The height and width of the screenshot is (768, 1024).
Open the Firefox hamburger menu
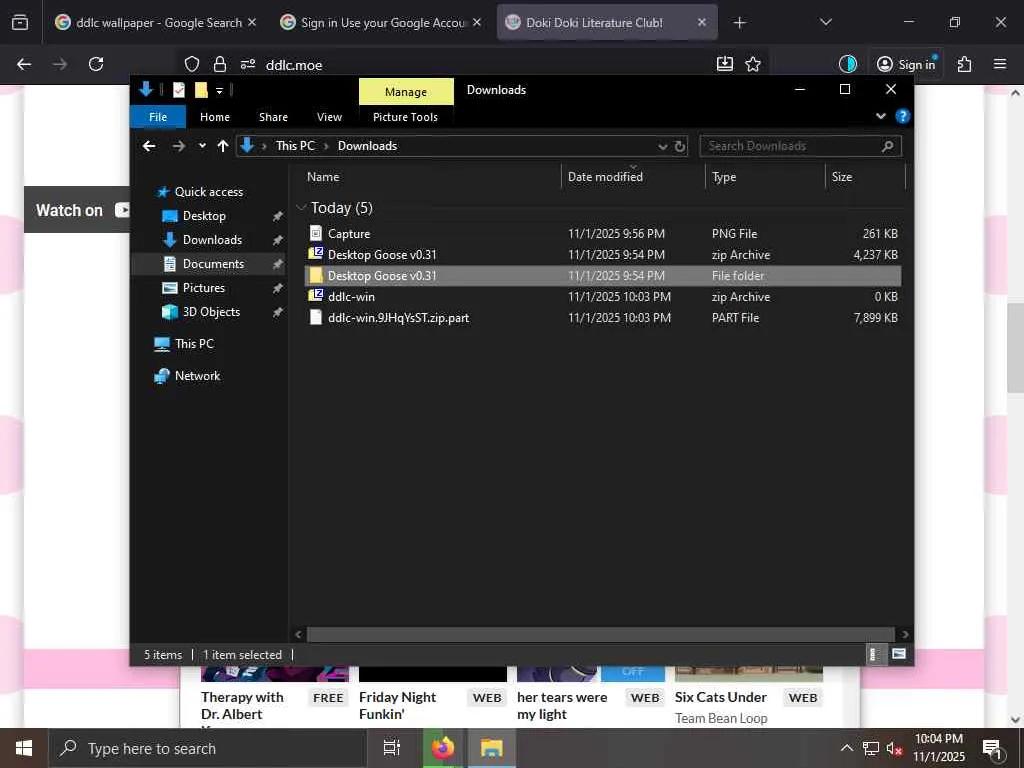pyautogui.click(x=1000, y=64)
